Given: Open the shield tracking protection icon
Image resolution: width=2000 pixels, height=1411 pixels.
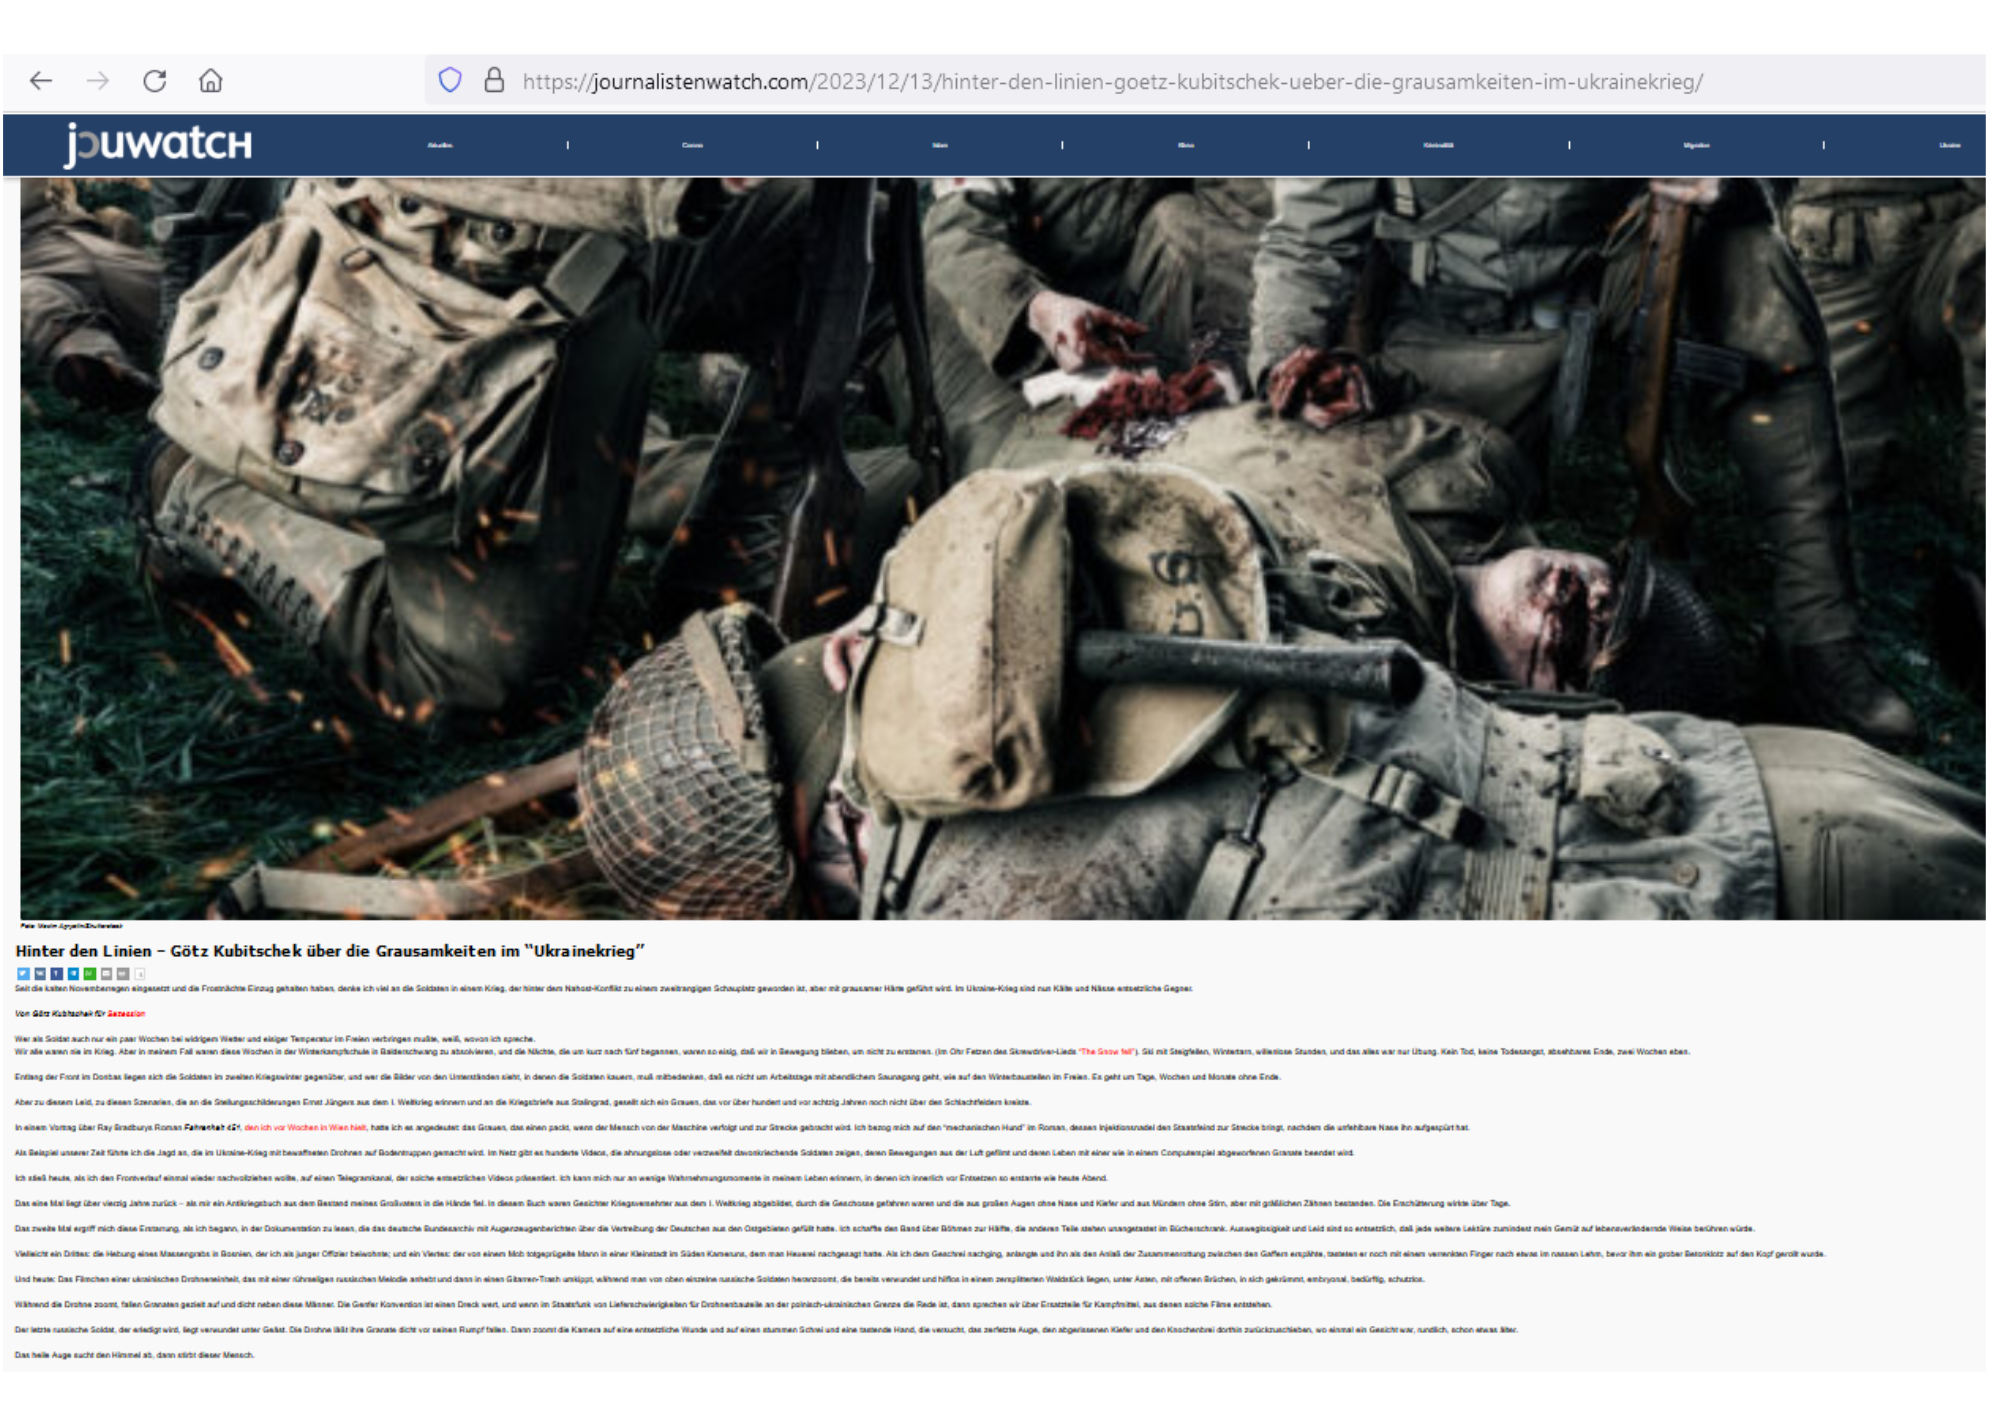Looking at the screenshot, I should pos(450,80).
